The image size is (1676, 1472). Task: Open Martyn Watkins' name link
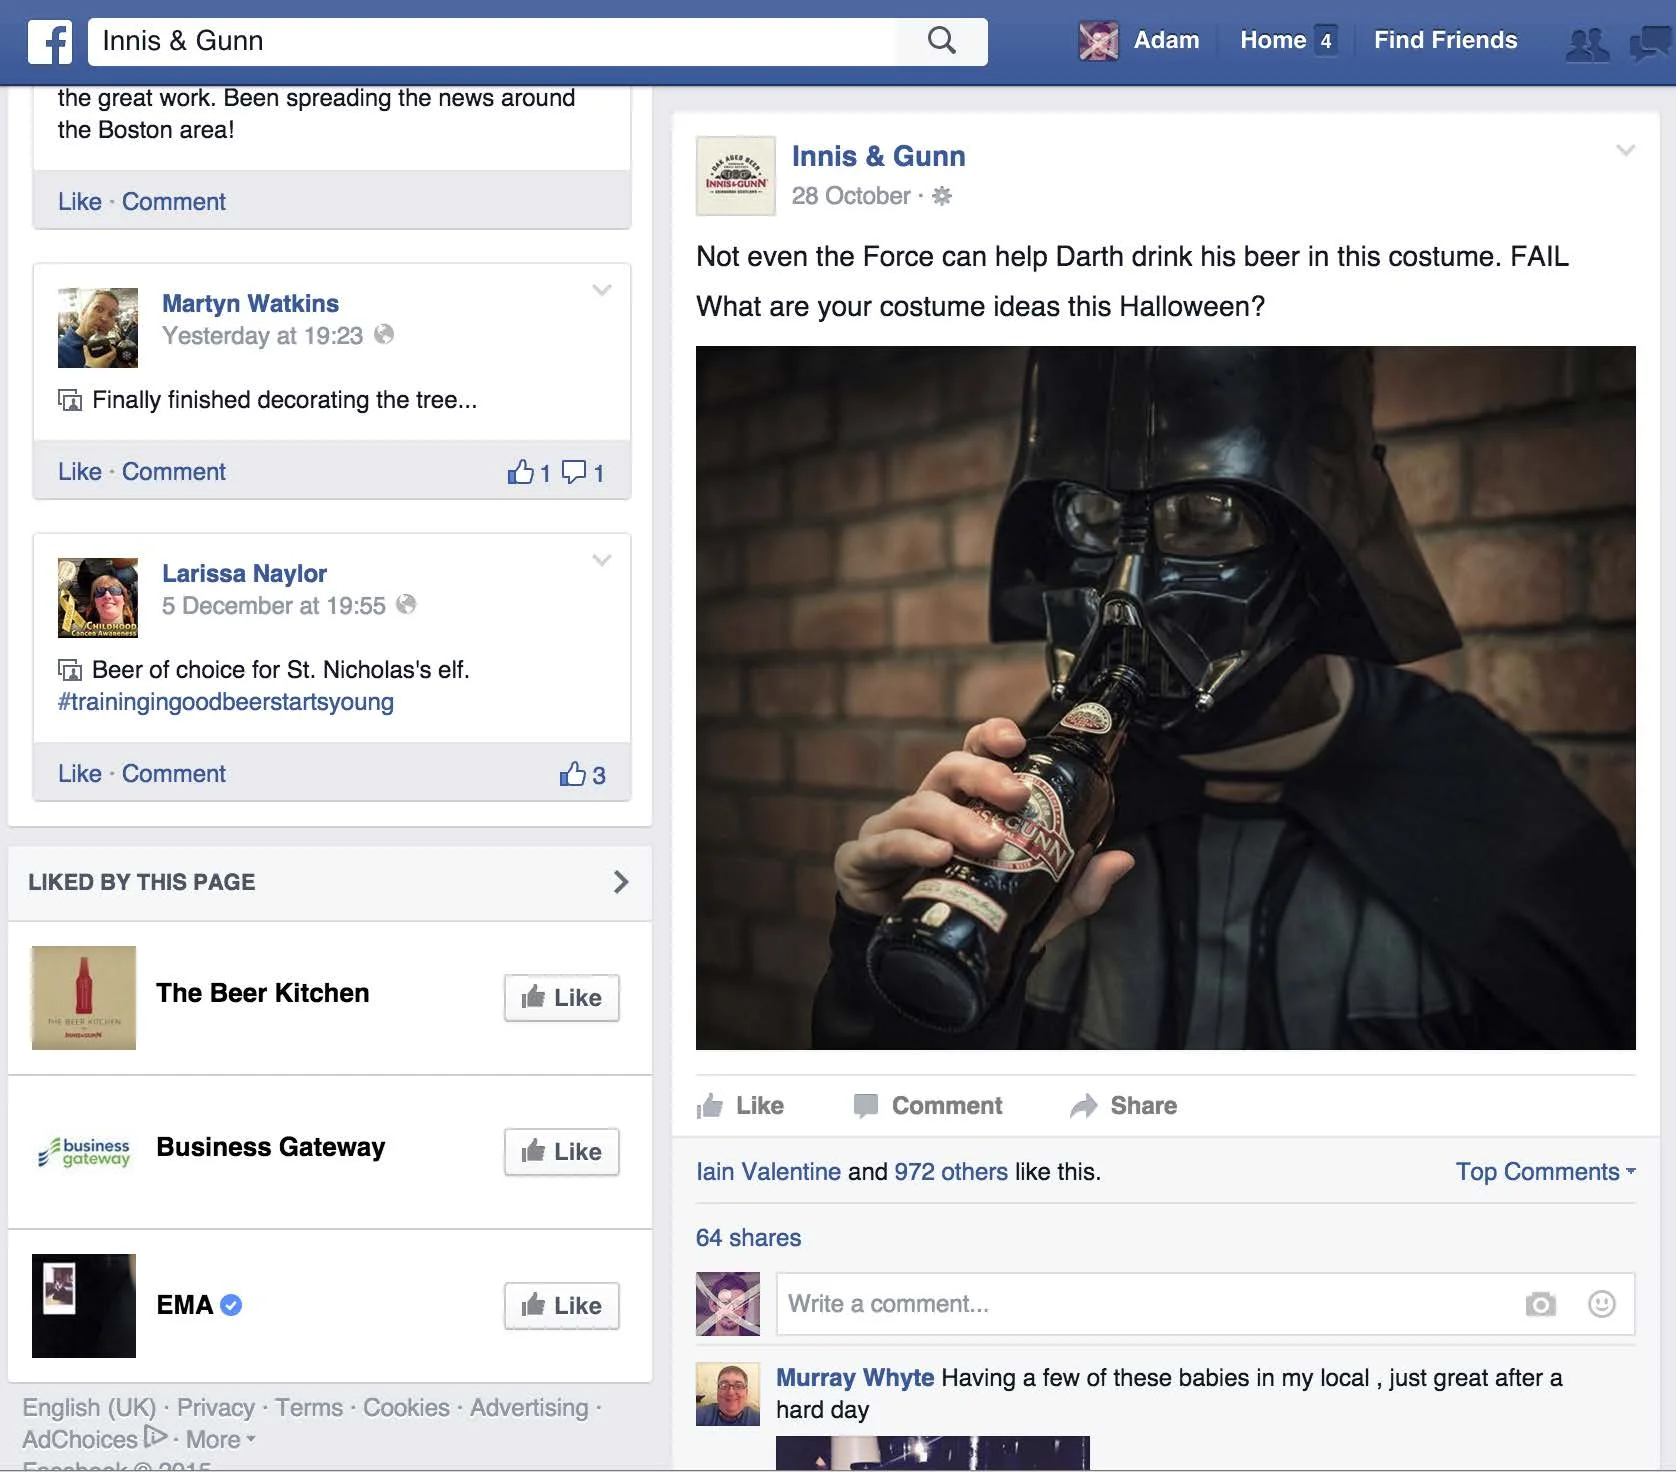click(250, 304)
